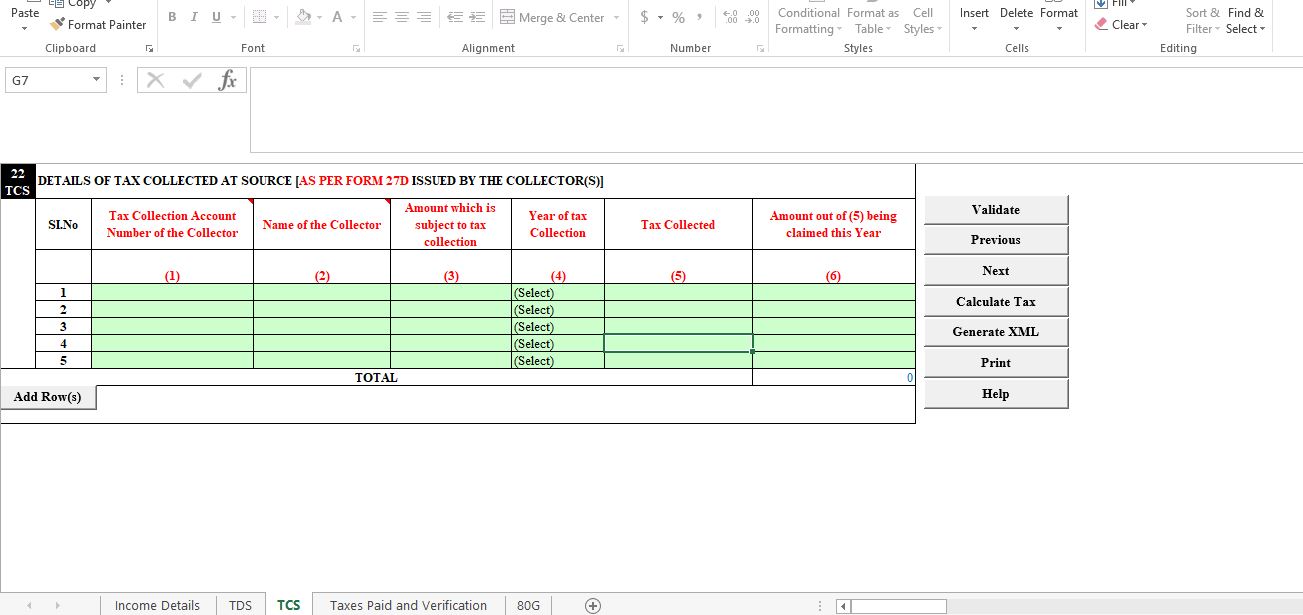Click the Insert Function (fx) icon
This screenshot has height=615, width=1303.
tap(228, 79)
